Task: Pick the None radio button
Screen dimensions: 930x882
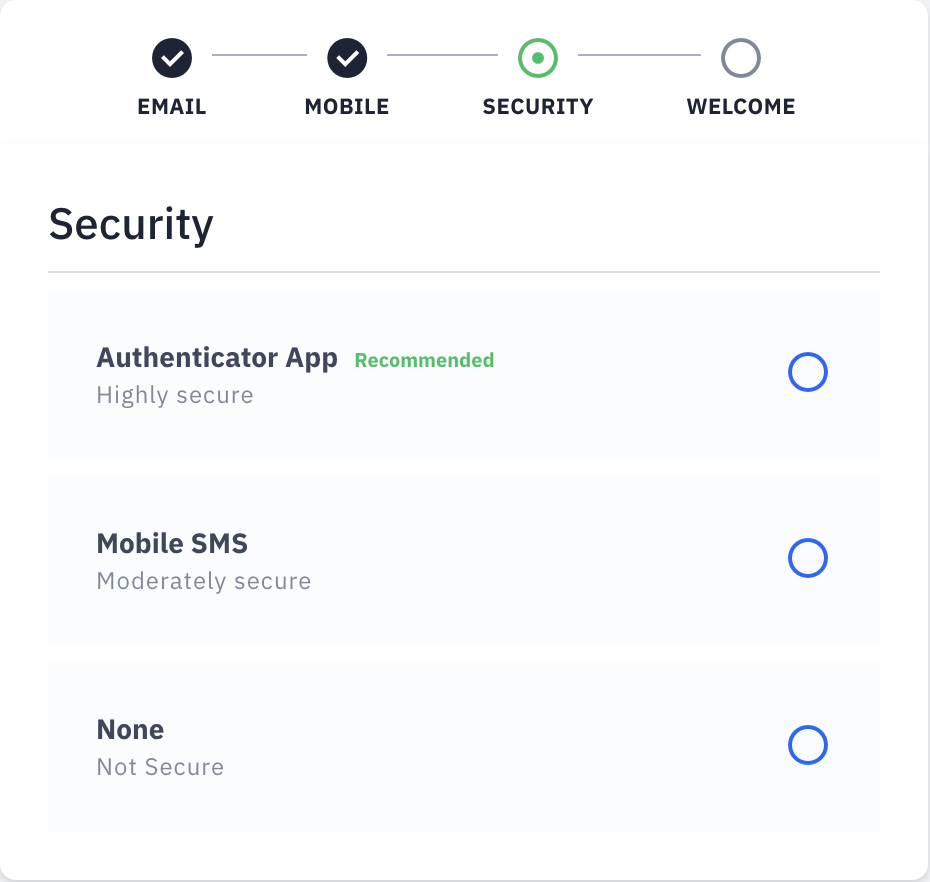Action: tap(808, 745)
